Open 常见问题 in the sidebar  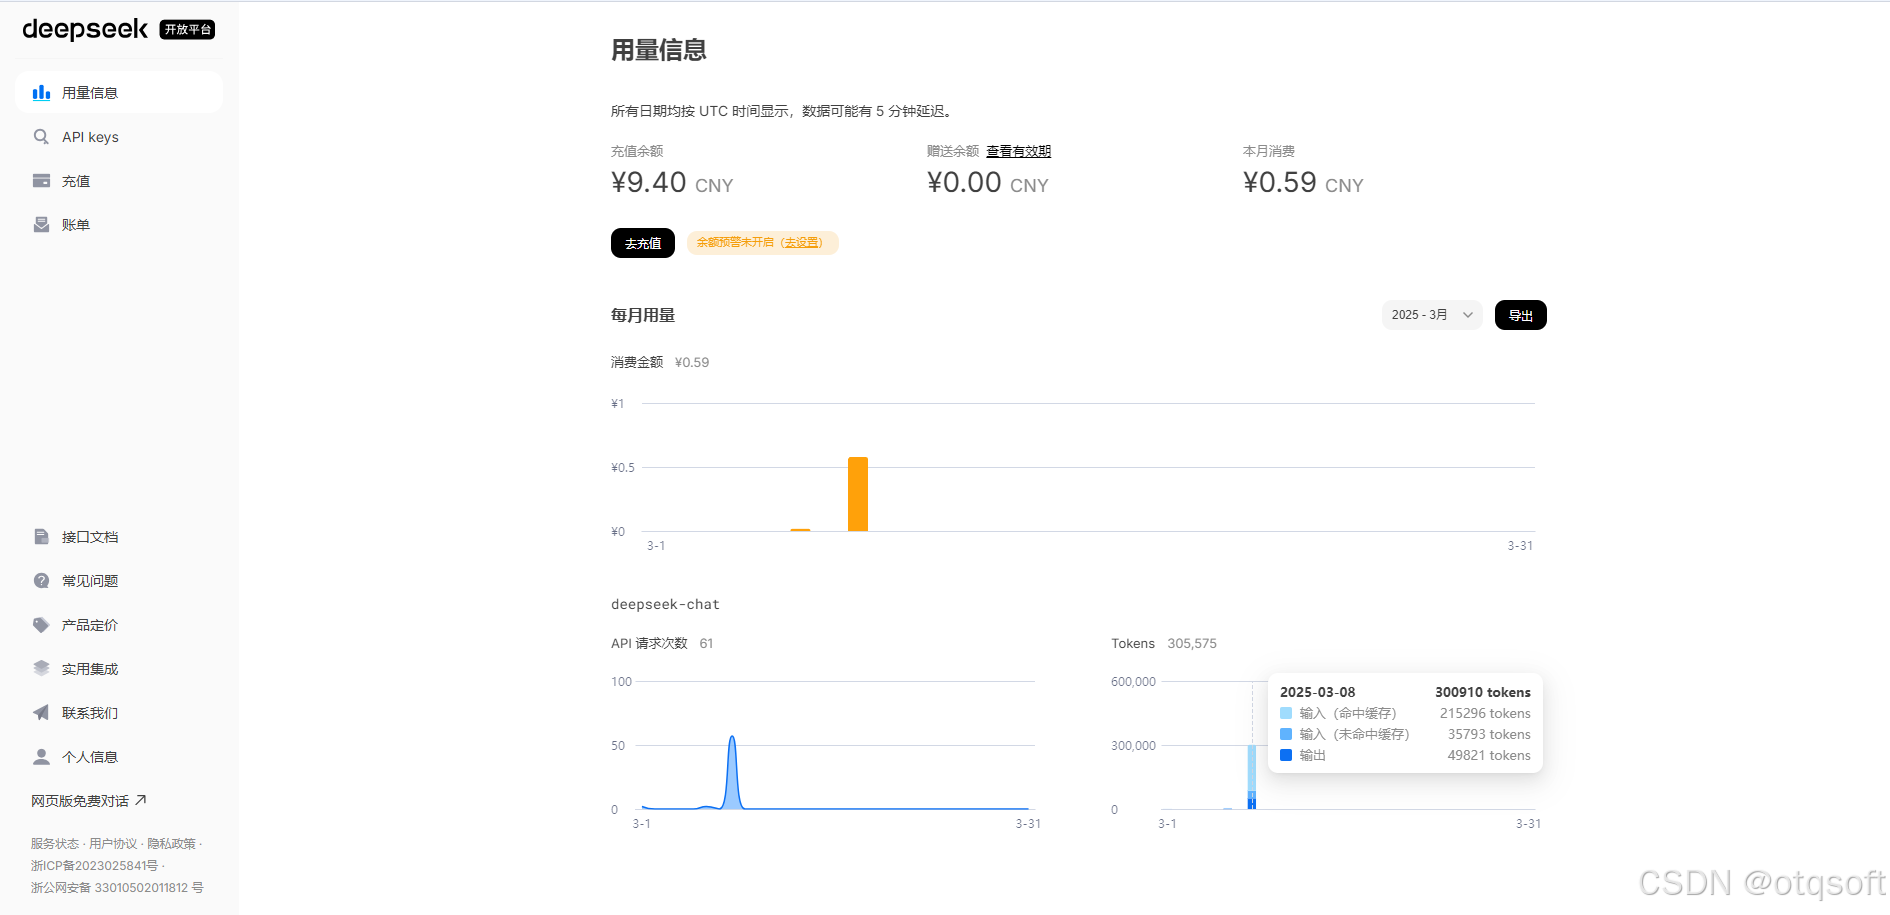coord(119,581)
